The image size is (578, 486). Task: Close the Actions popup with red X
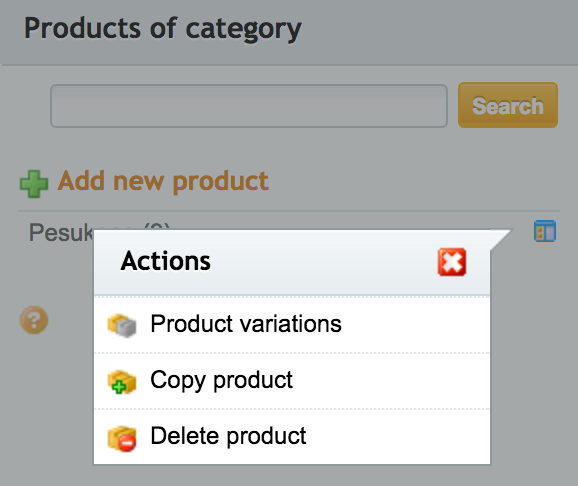pyautogui.click(x=452, y=262)
